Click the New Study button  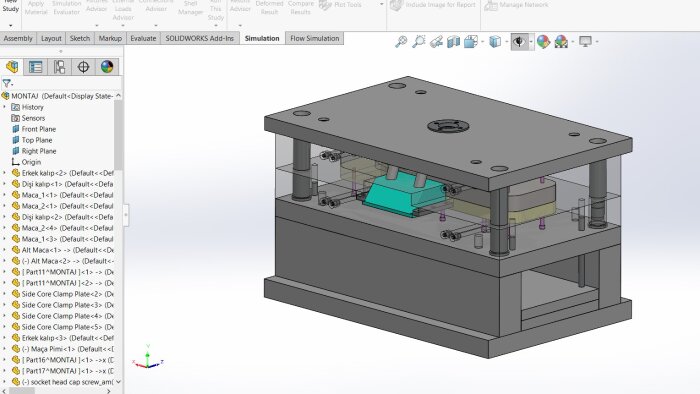[x=11, y=6]
